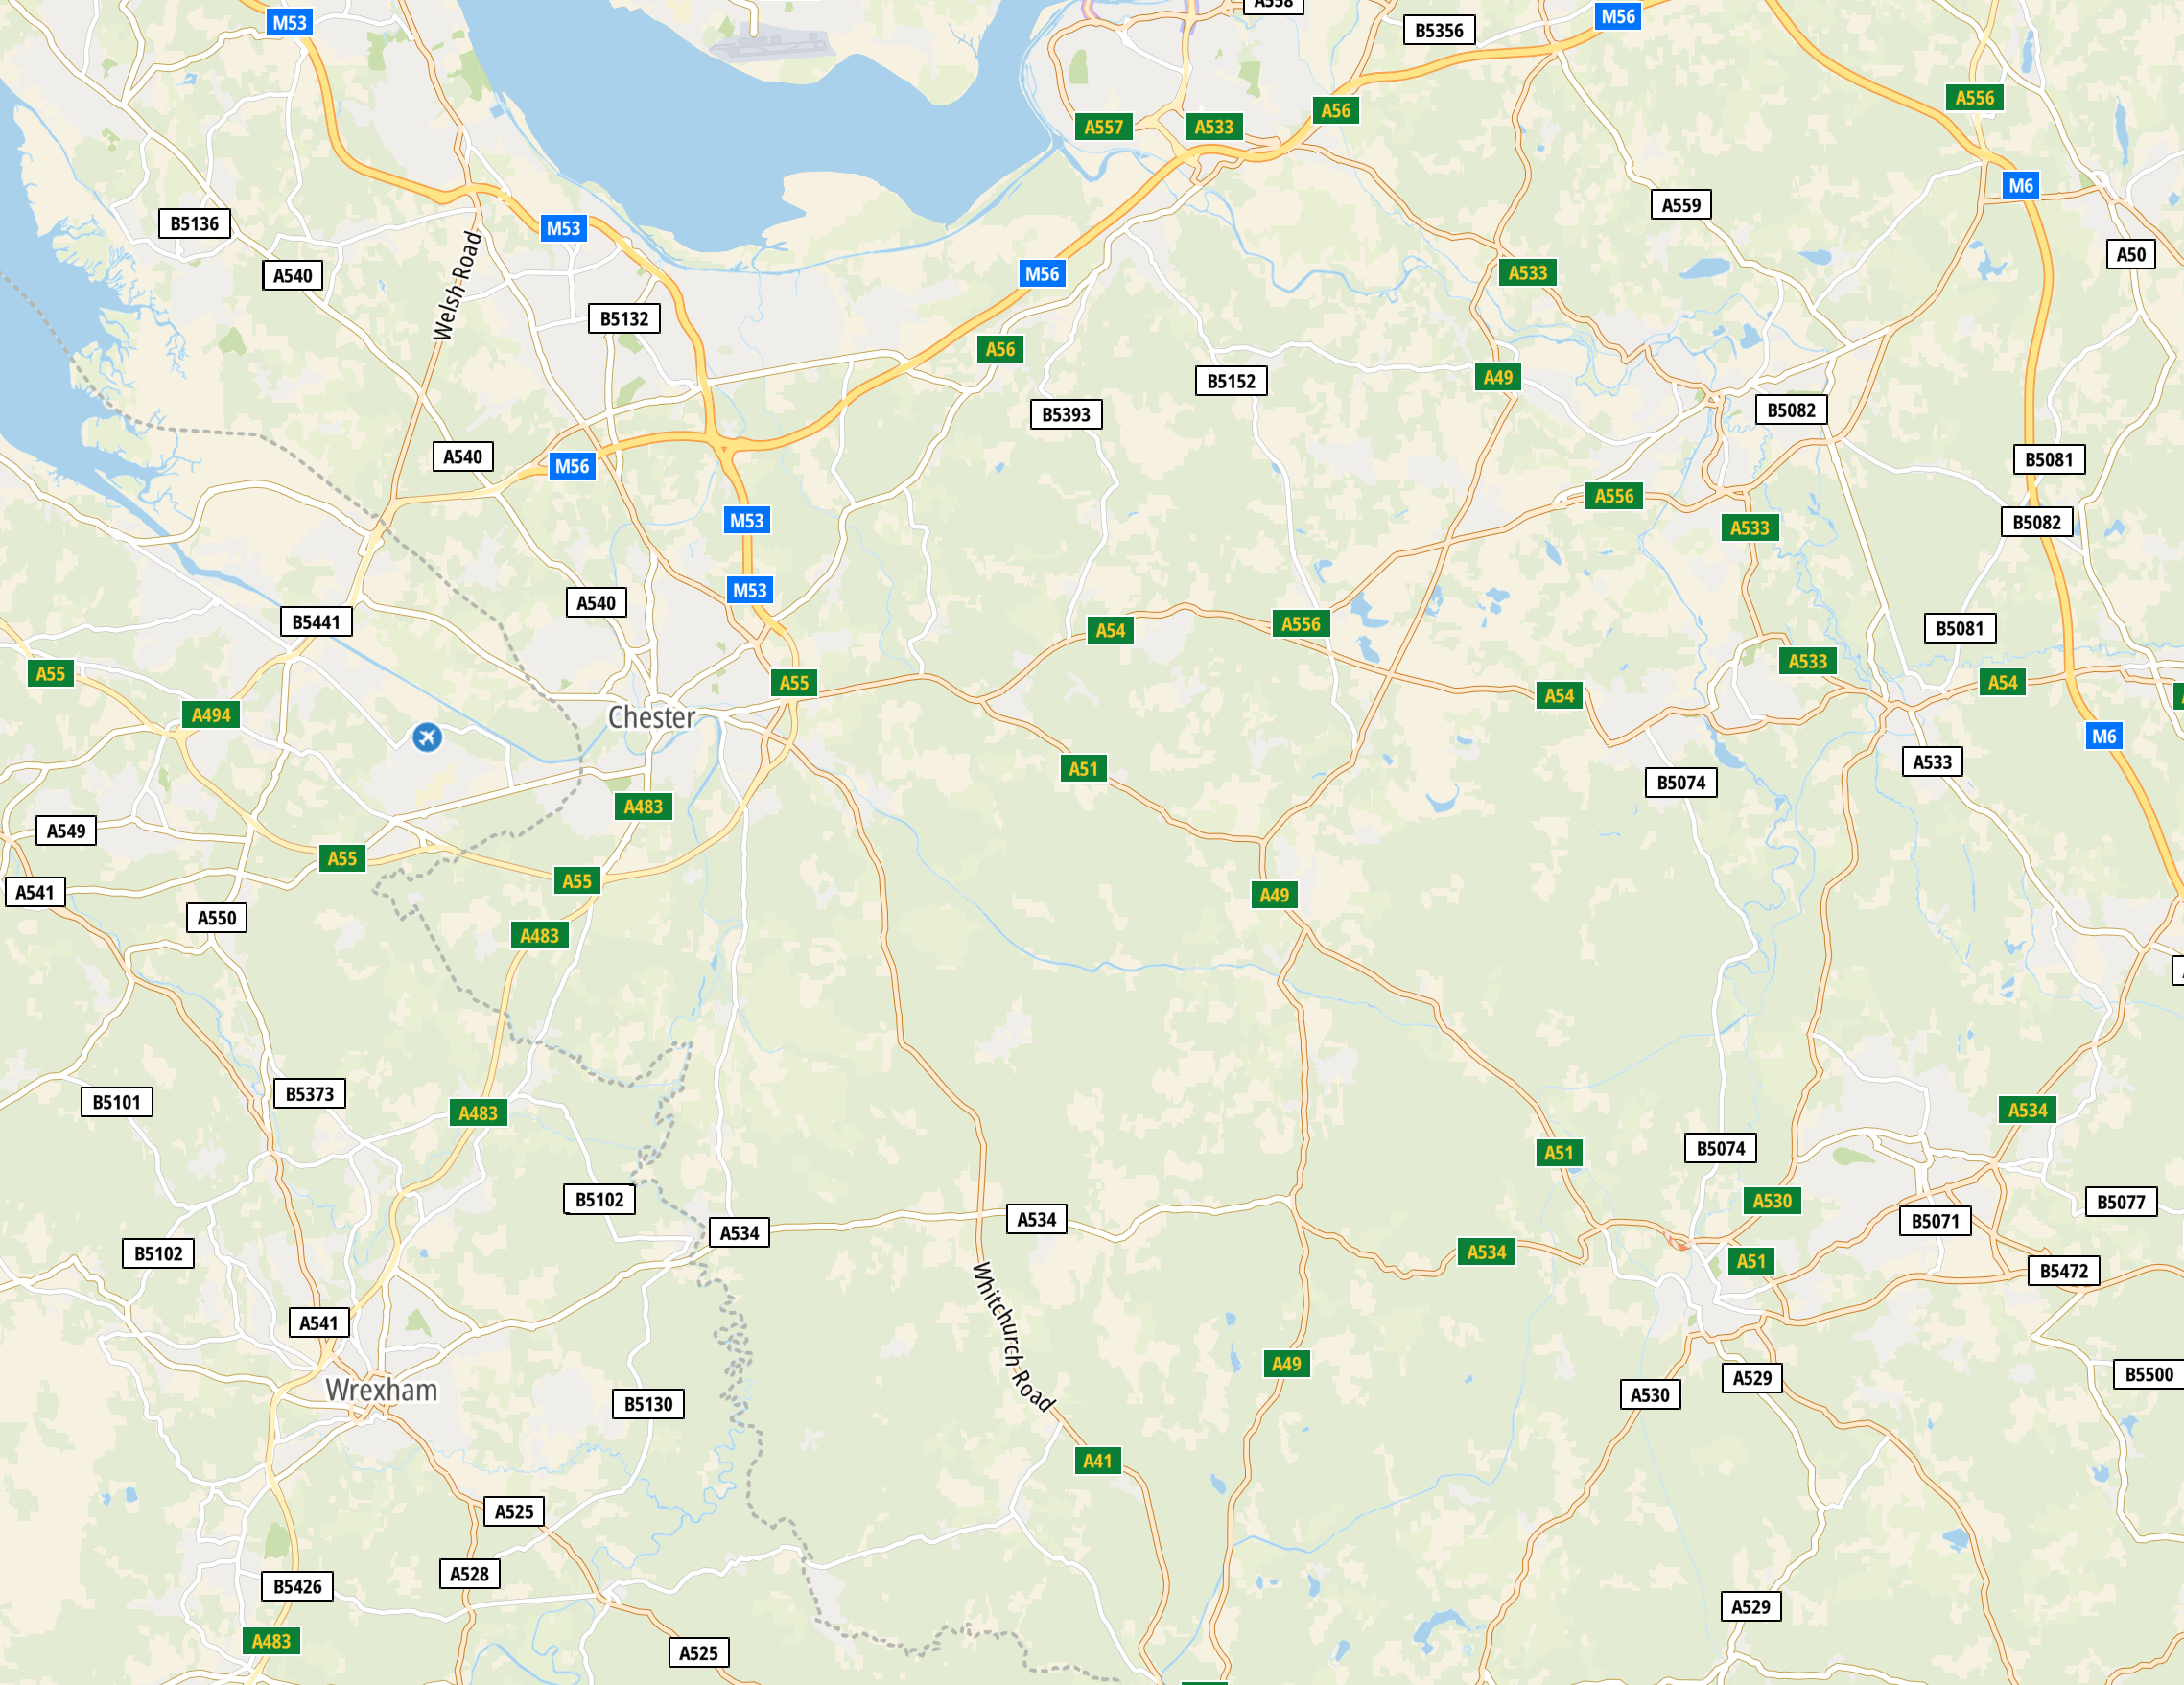Select the A41 road shield
The image size is (2184, 1685).
(x=1097, y=1461)
